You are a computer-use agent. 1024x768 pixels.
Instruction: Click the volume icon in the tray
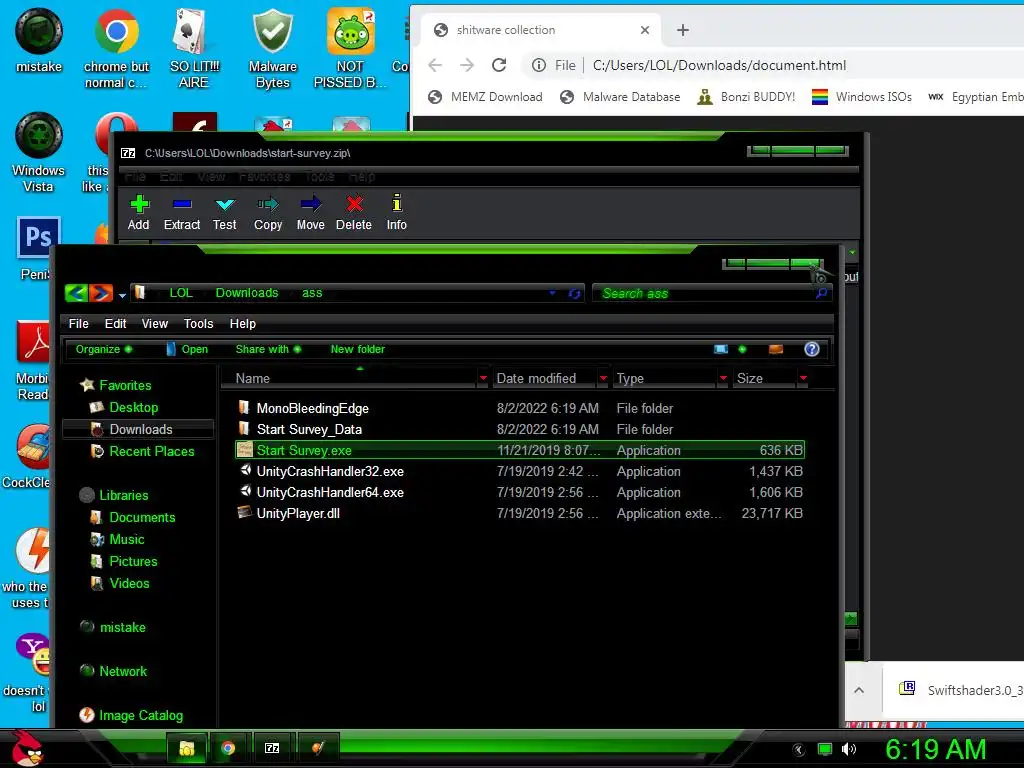(x=849, y=749)
